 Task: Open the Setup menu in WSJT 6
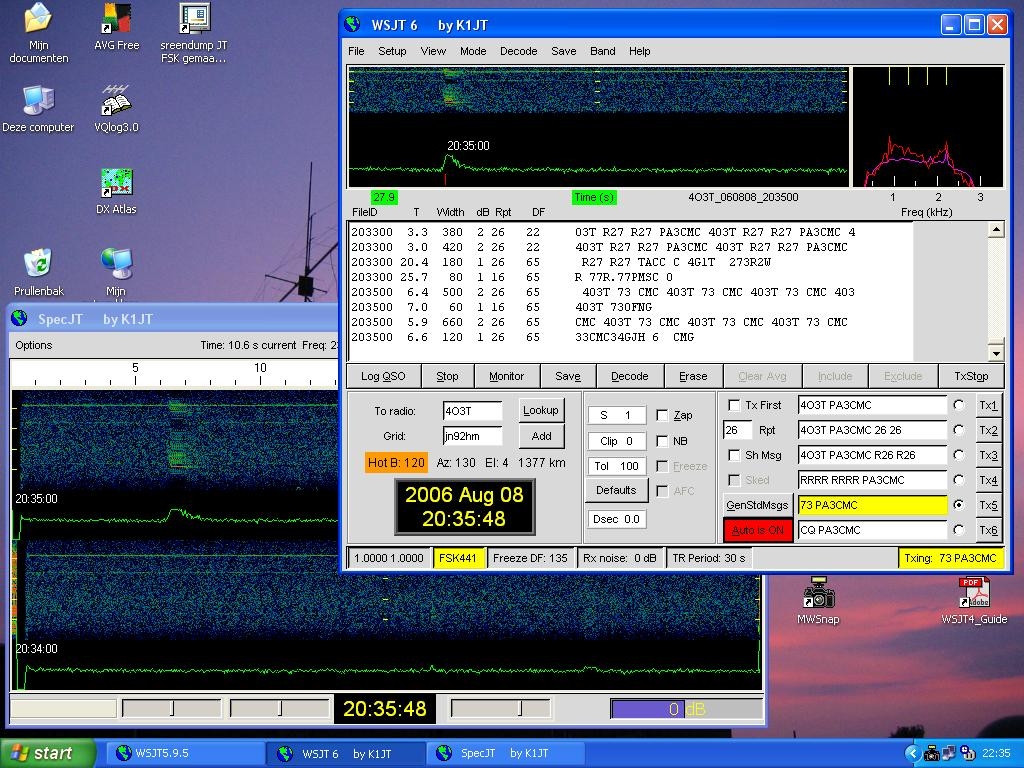[x=392, y=51]
